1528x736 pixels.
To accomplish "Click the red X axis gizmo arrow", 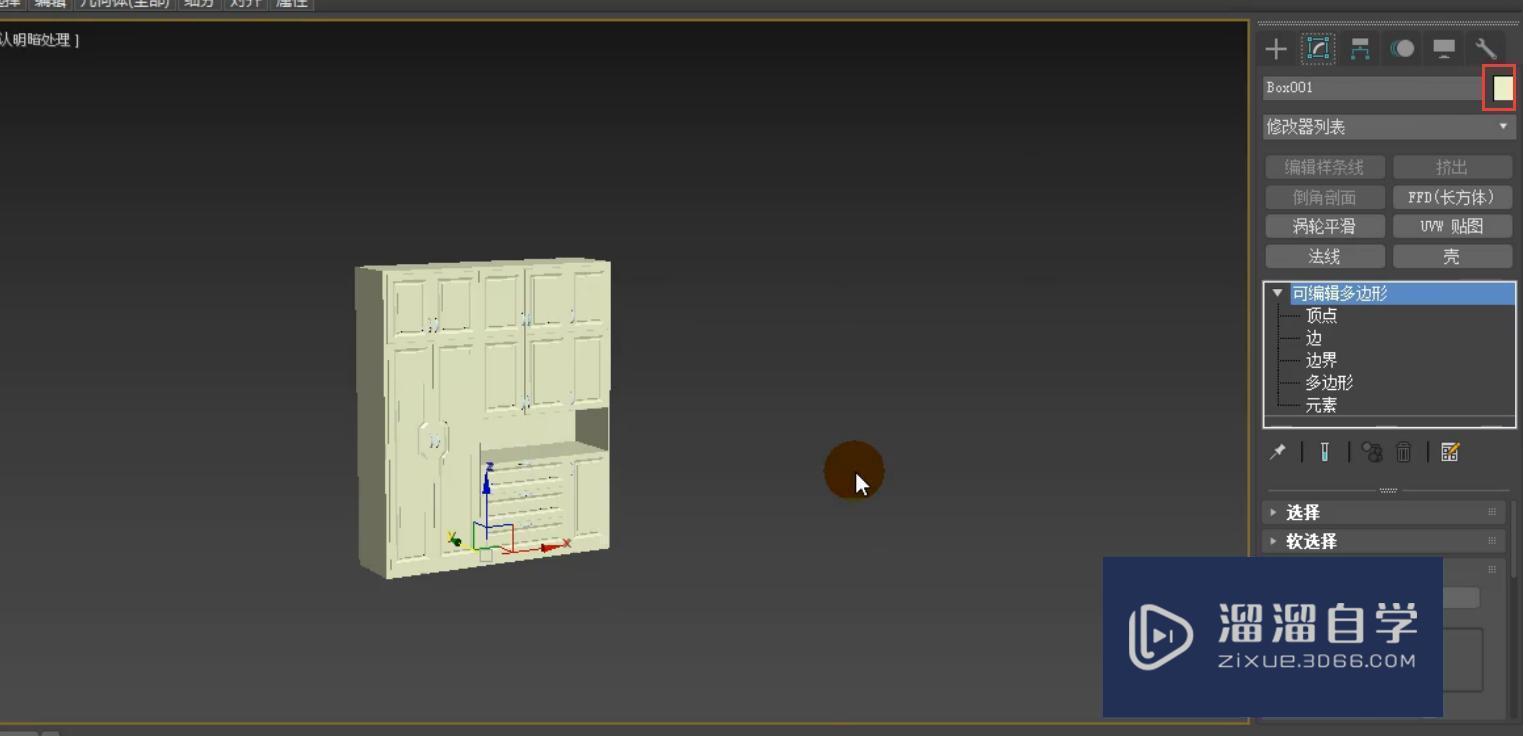I will (x=551, y=547).
